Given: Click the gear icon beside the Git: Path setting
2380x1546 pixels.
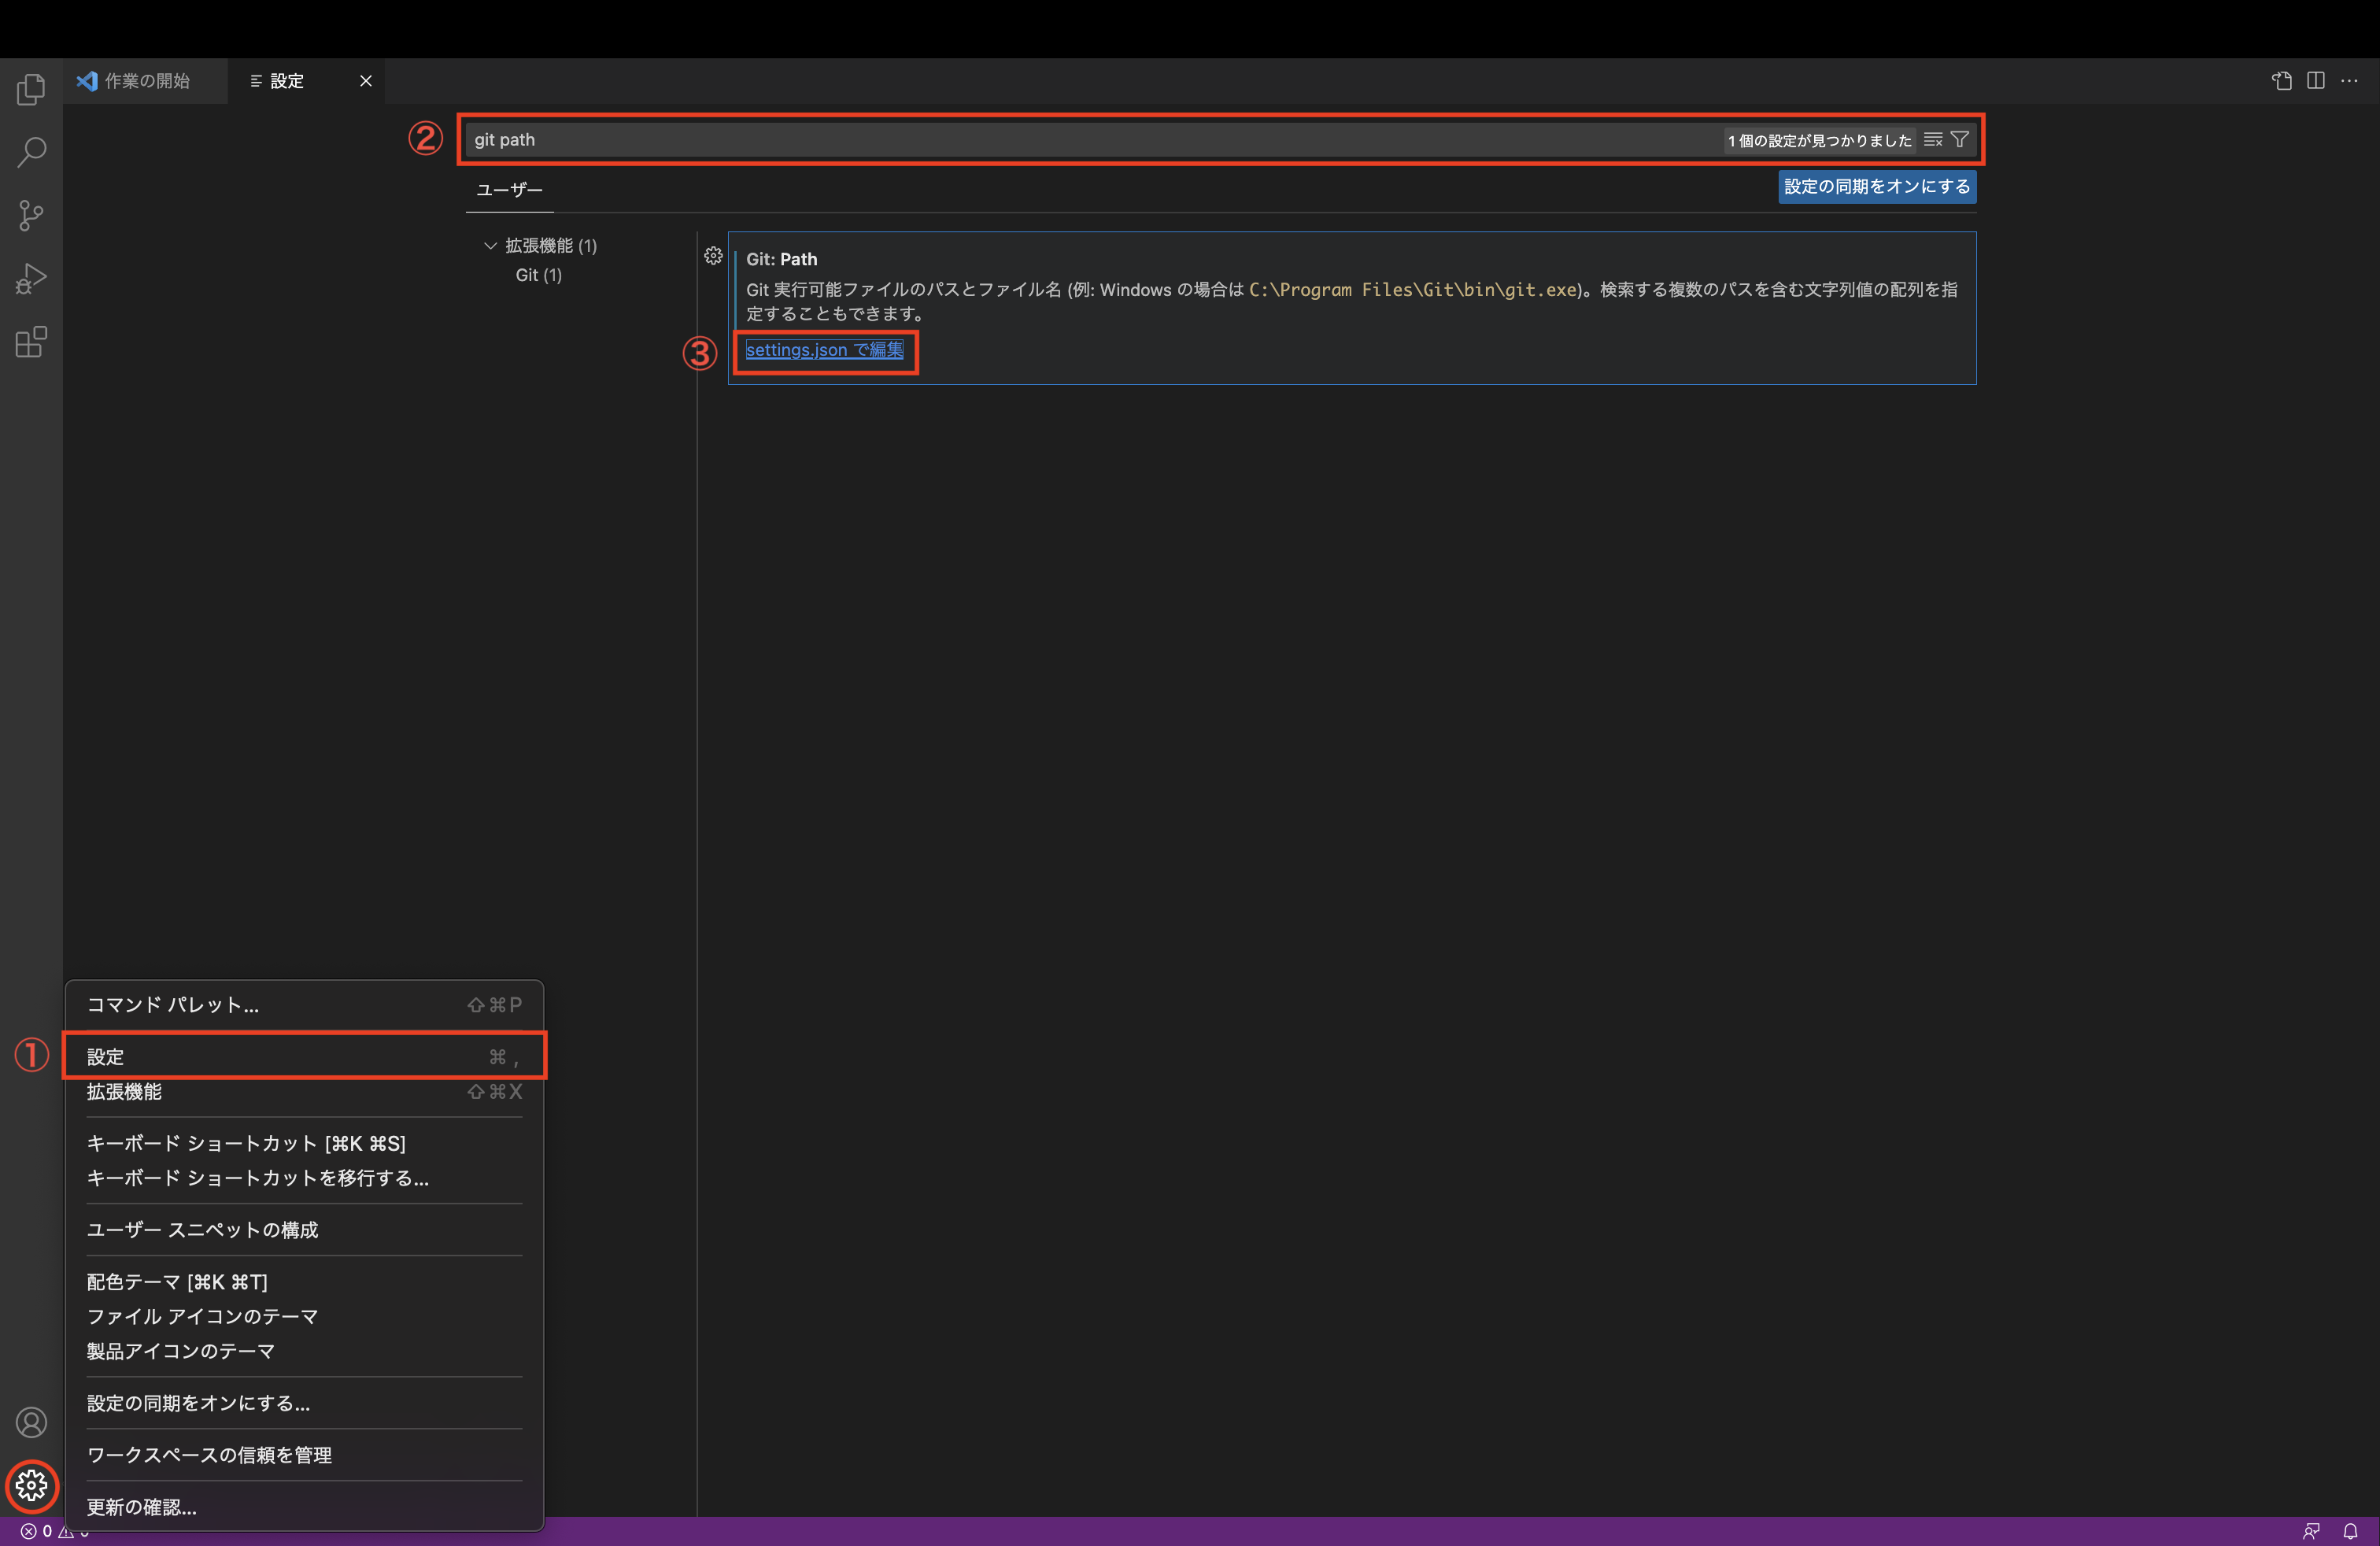Looking at the screenshot, I should [x=713, y=256].
